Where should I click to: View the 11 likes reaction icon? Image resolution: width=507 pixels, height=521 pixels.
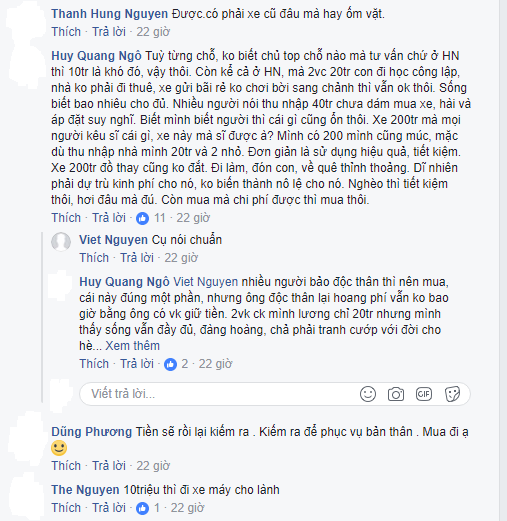142,218
